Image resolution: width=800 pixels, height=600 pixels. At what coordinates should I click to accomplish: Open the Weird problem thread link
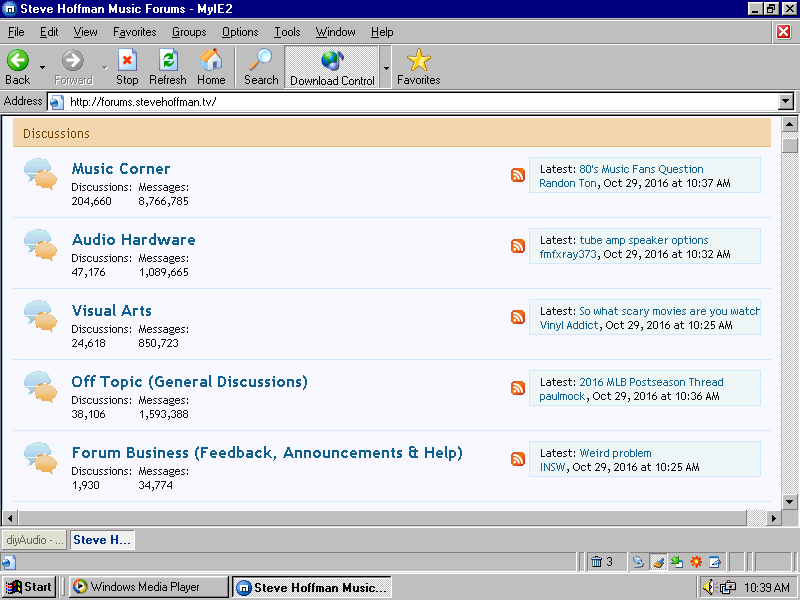(x=615, y=453)
